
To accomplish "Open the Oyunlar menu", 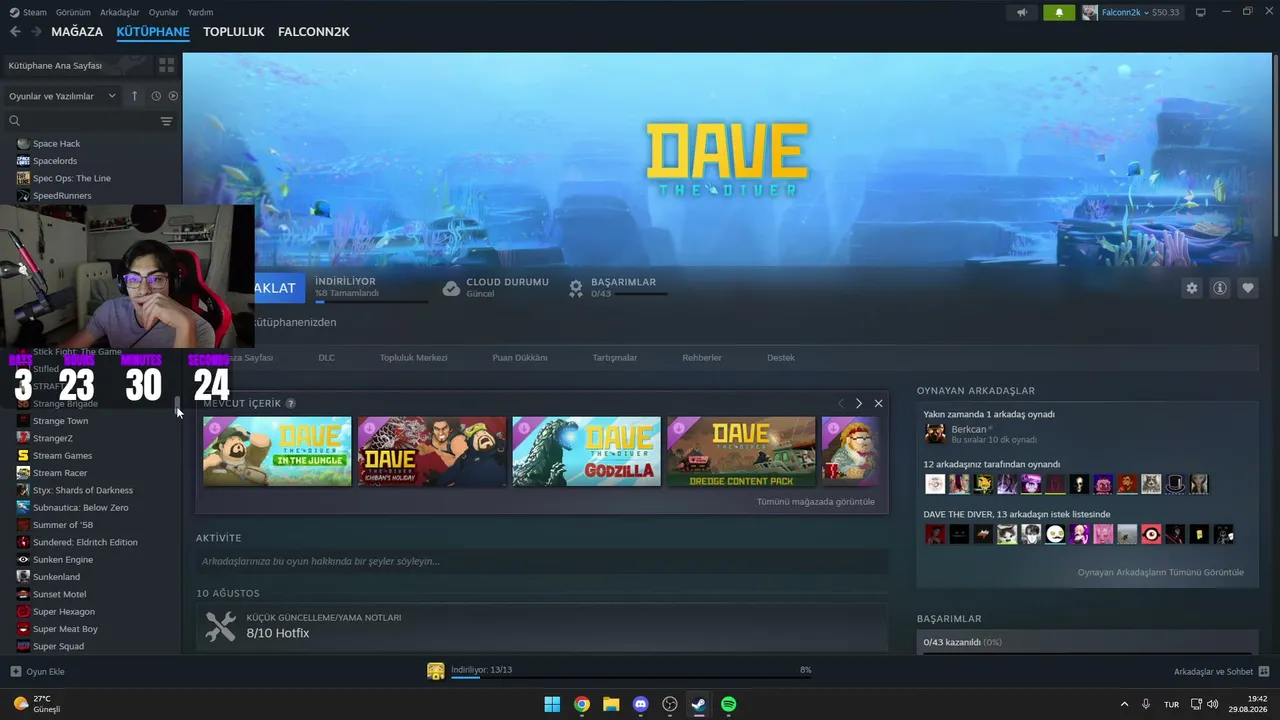I will (x=163, y=12).
